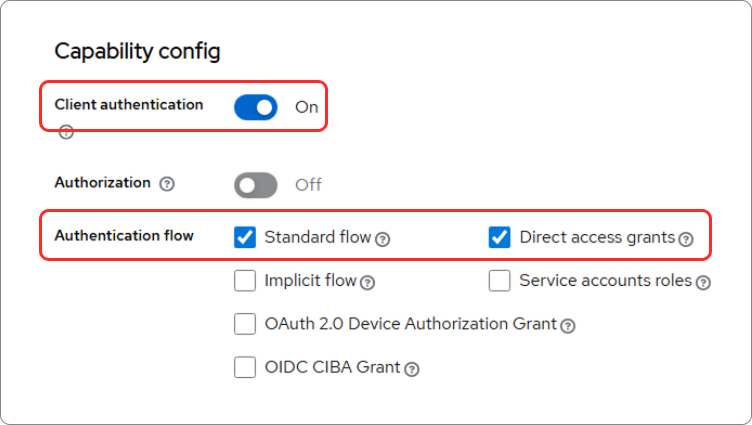Uncheck the Direct access grants checkbox

(x=500, y=237)
